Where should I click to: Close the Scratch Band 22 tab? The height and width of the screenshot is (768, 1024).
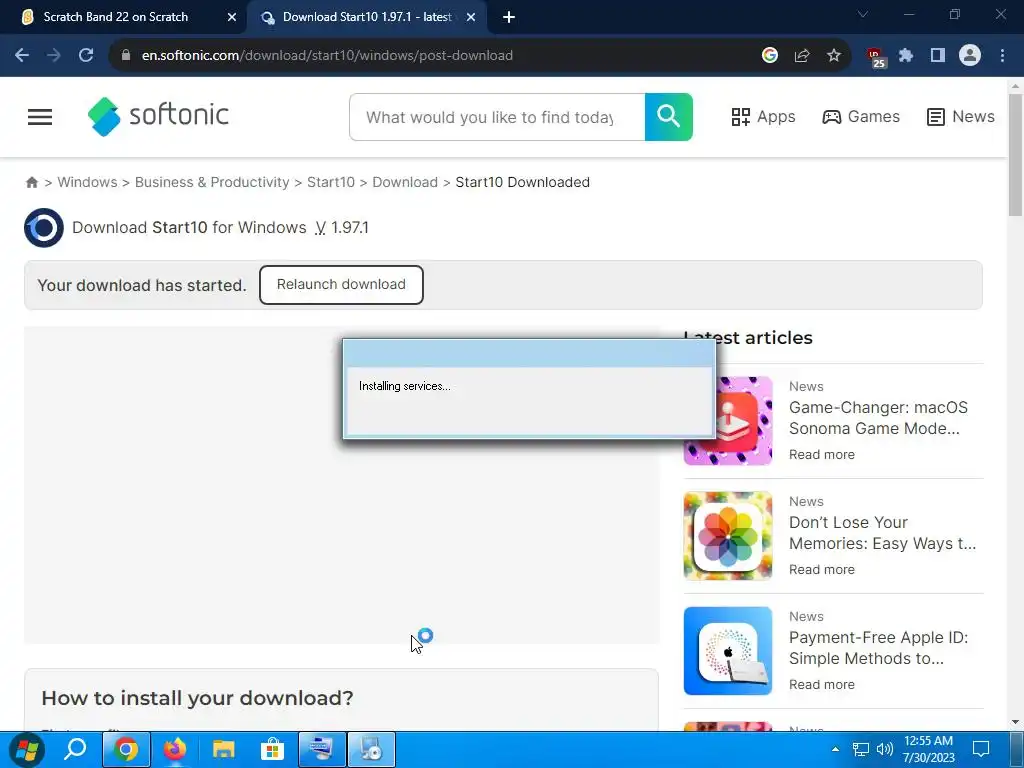[232, 18]
